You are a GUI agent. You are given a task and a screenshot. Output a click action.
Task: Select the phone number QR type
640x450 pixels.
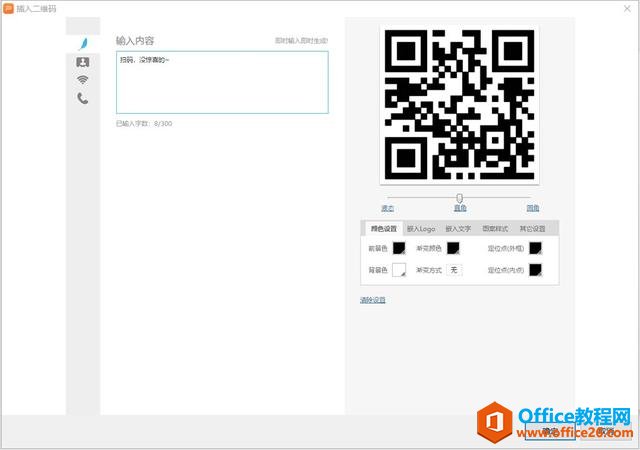(x=82, y=98)
